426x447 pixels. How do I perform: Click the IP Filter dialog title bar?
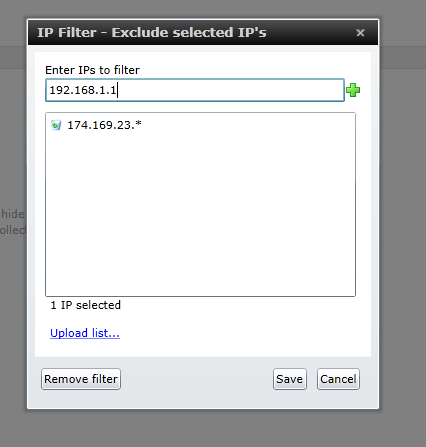click(203, 32)
